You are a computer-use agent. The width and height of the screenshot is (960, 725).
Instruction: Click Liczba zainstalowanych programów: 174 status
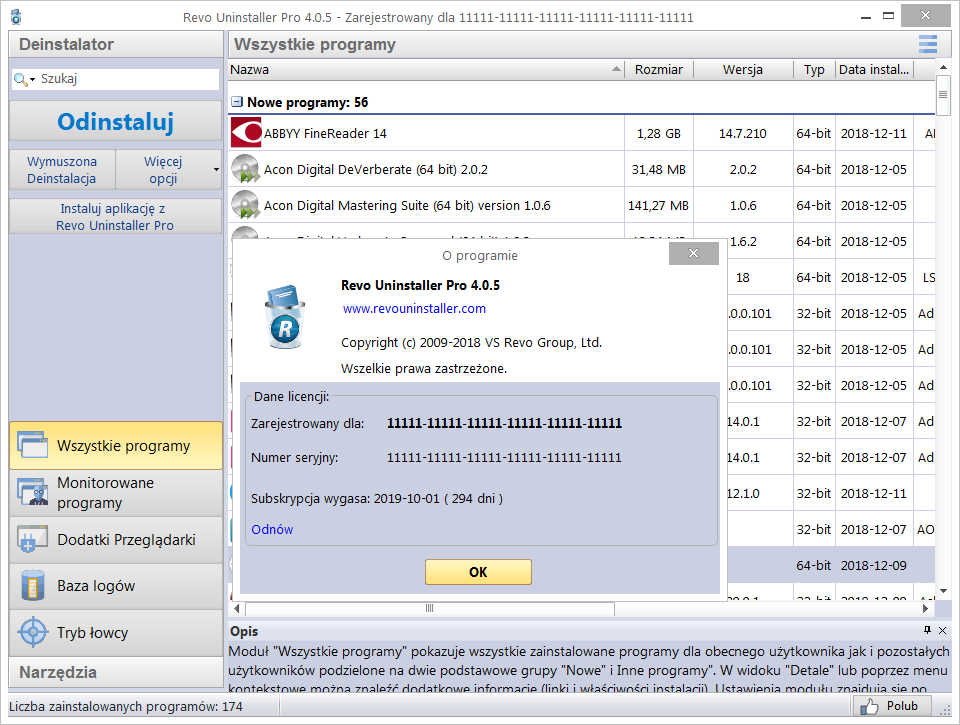pos(126,707)
